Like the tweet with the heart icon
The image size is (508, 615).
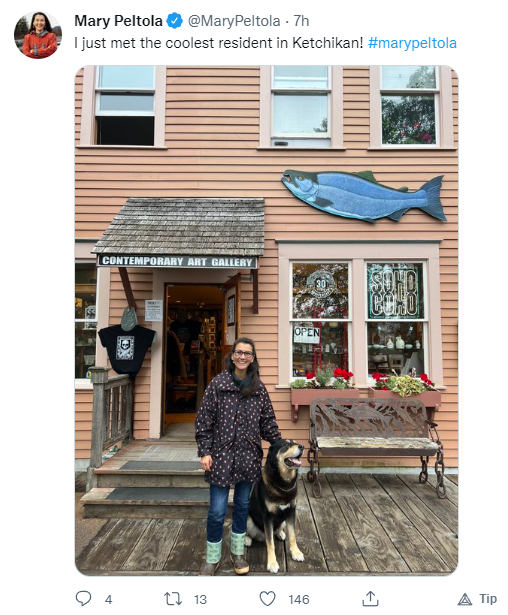click(268, 599)
